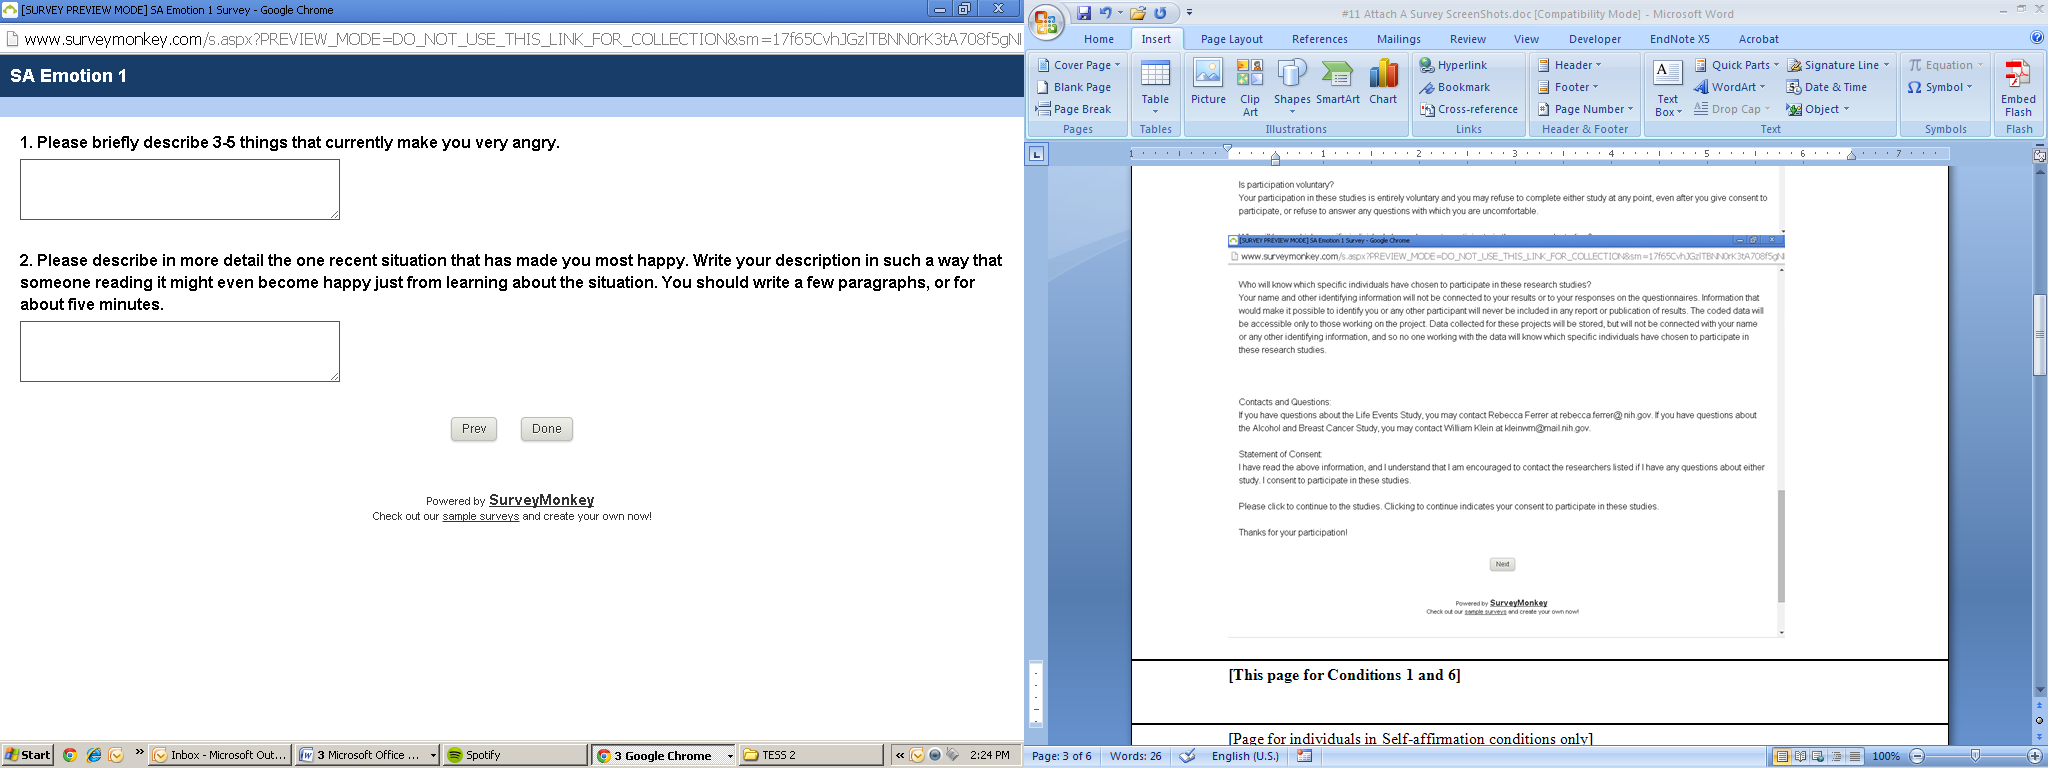The image size is (2048, 768).
Task: Add a Bookmark from the Links group
Action: tap(1454, 87)
